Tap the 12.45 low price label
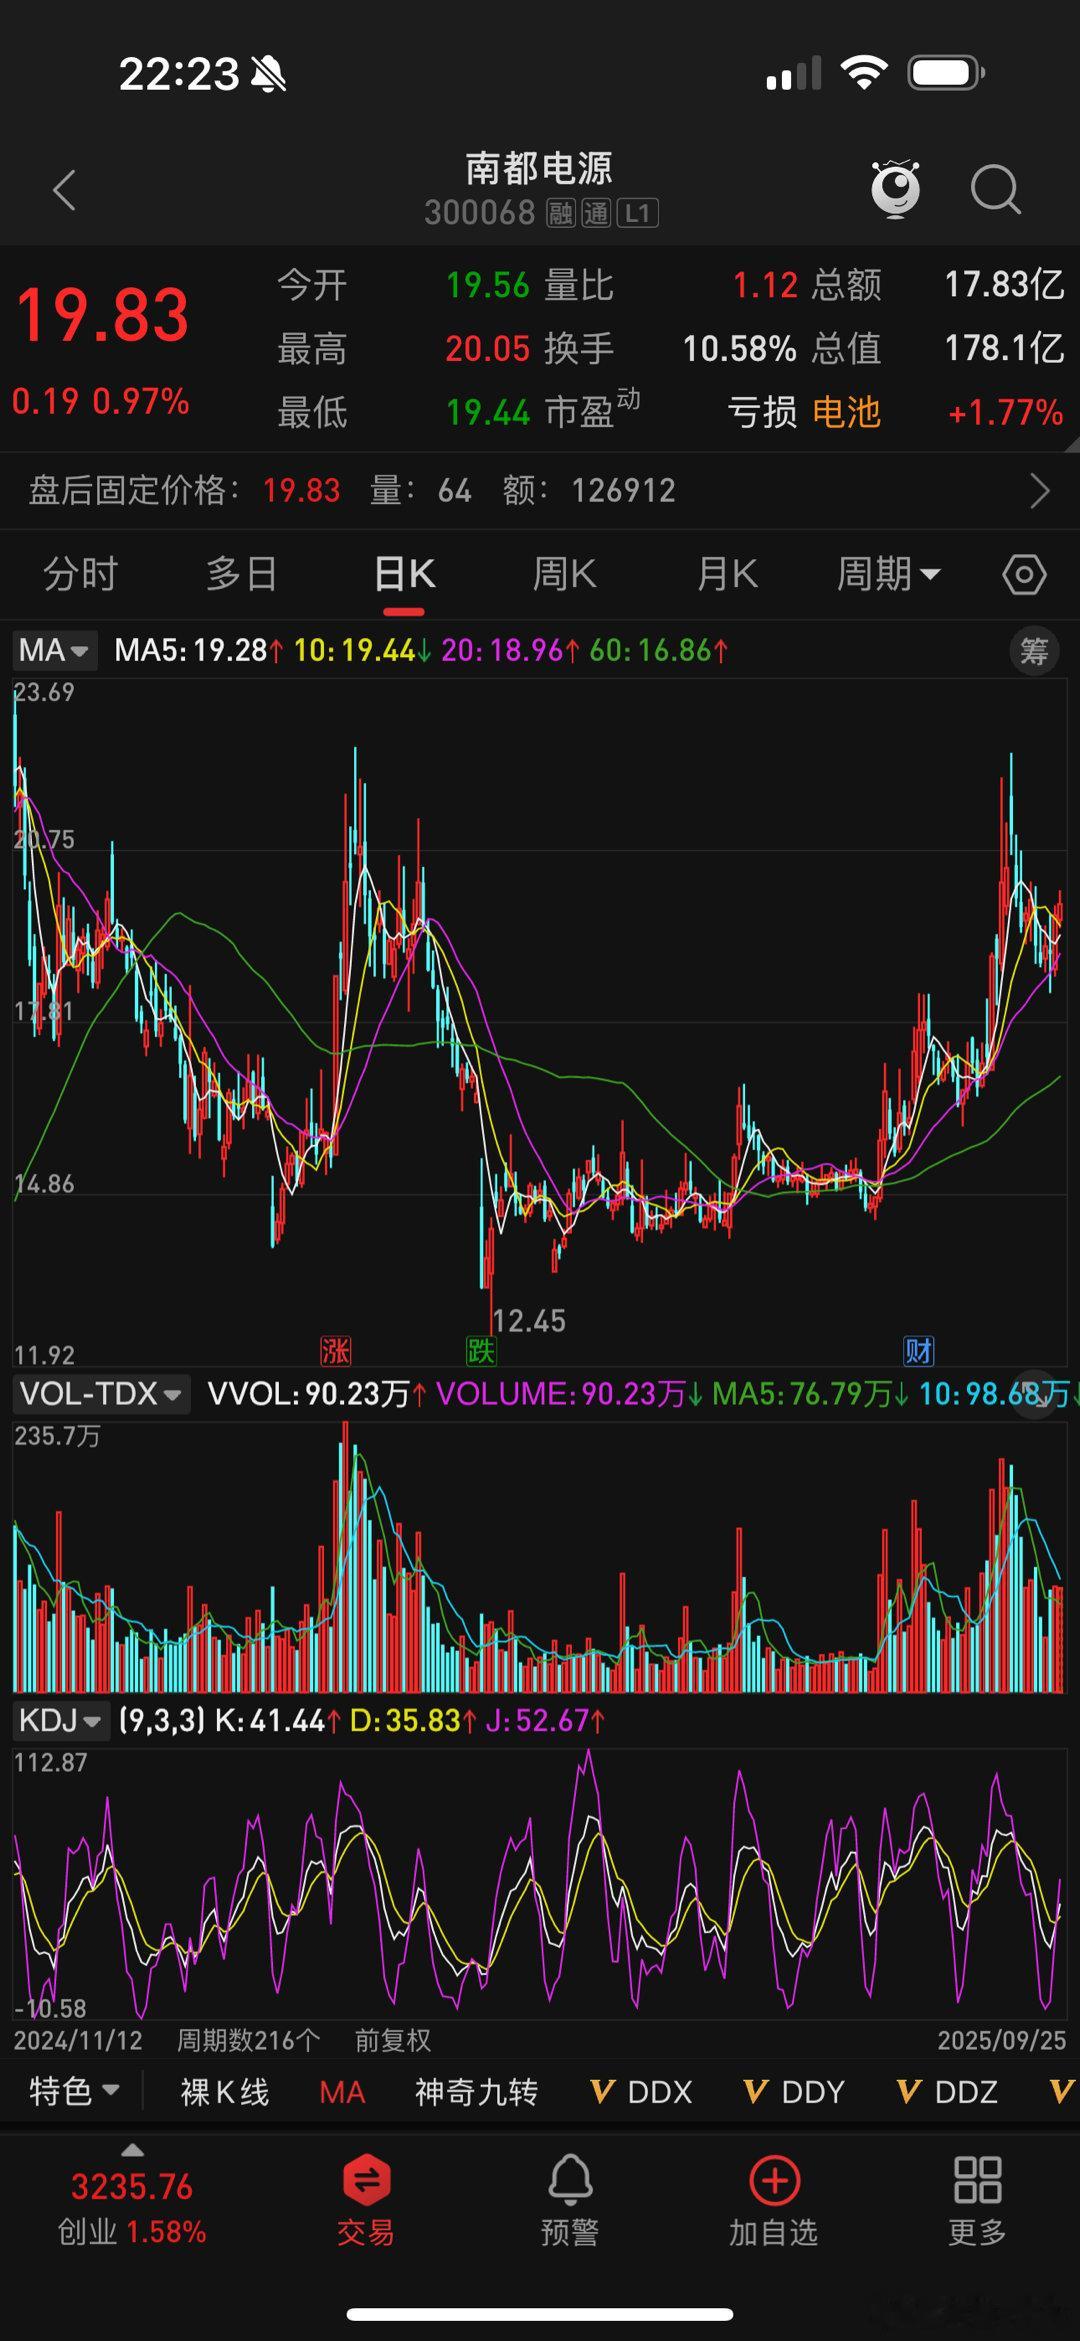Image resolution: width=1080 pixels, height=2341 pixels. 530,1321
